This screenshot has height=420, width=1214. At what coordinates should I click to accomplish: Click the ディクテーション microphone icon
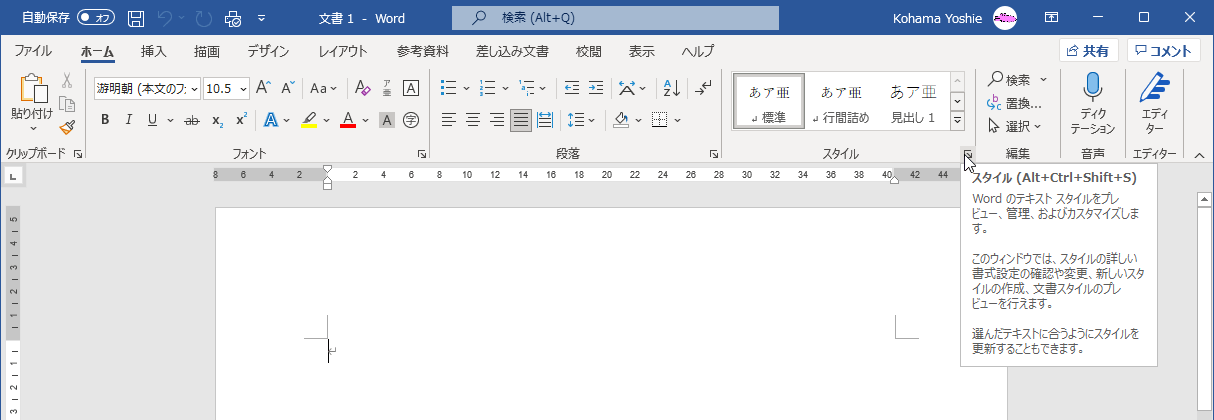tap(1093, 86)
